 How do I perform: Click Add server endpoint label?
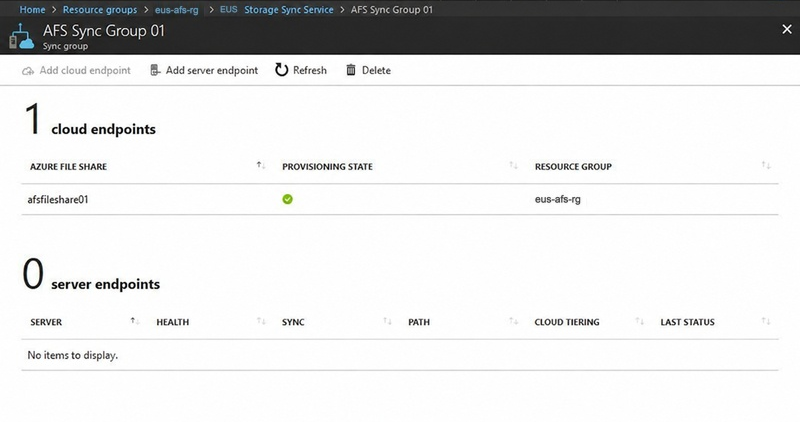click(212, 70)
